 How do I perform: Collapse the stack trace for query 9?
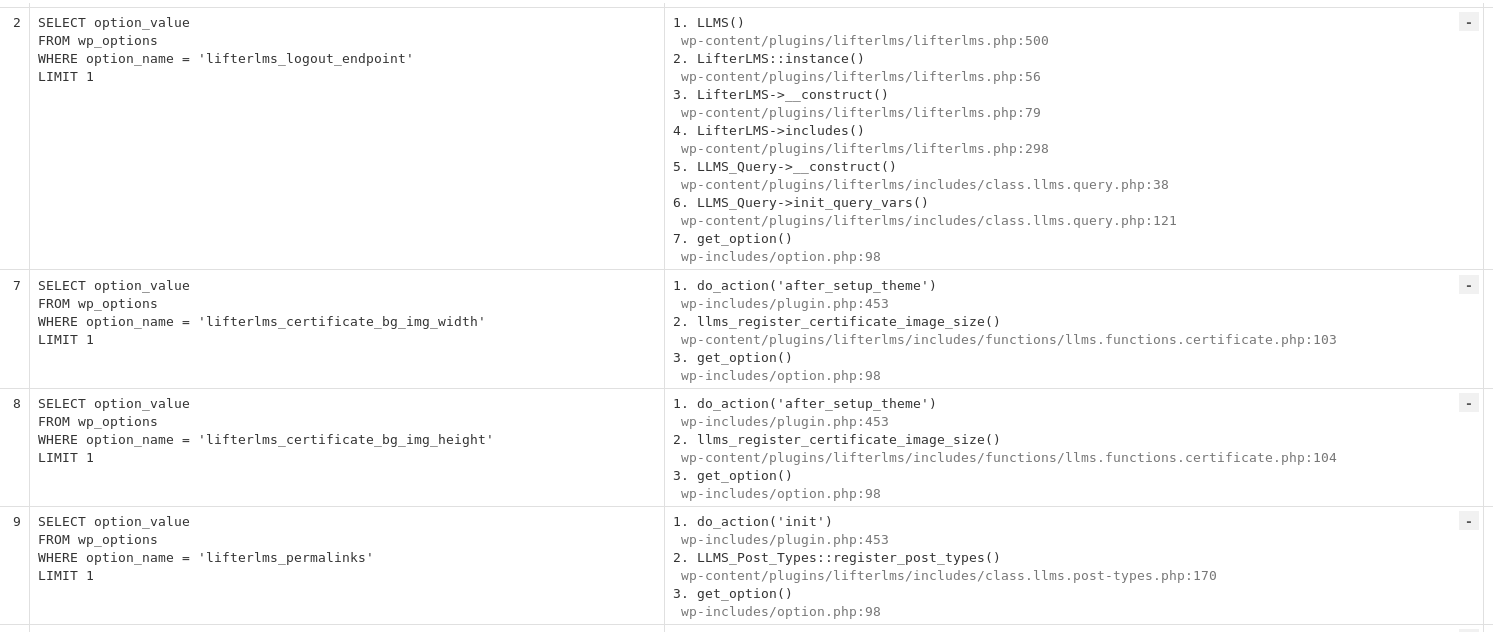pyautogui.click(x=1468, y=521)
